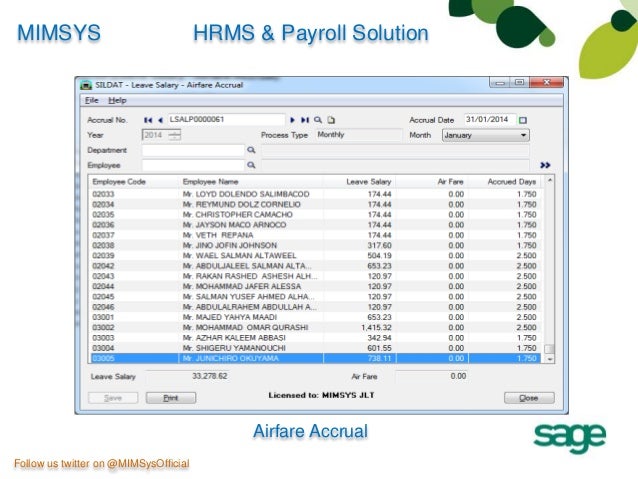Click leave salary value 1,415.32
This screenshot has height=479, width=638.
[376, 328]
